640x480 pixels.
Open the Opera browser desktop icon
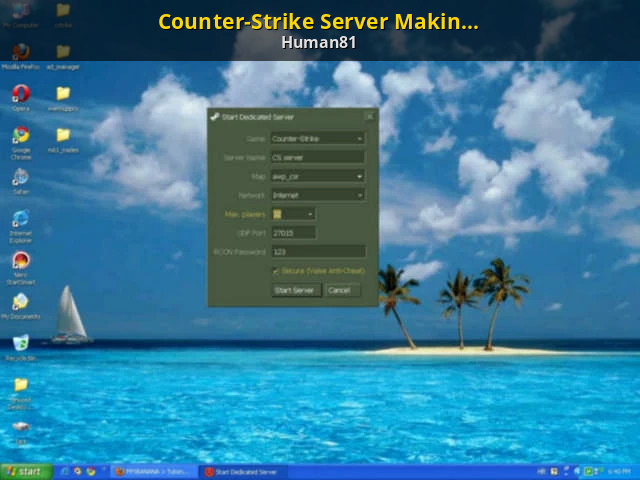click(20, 95)
